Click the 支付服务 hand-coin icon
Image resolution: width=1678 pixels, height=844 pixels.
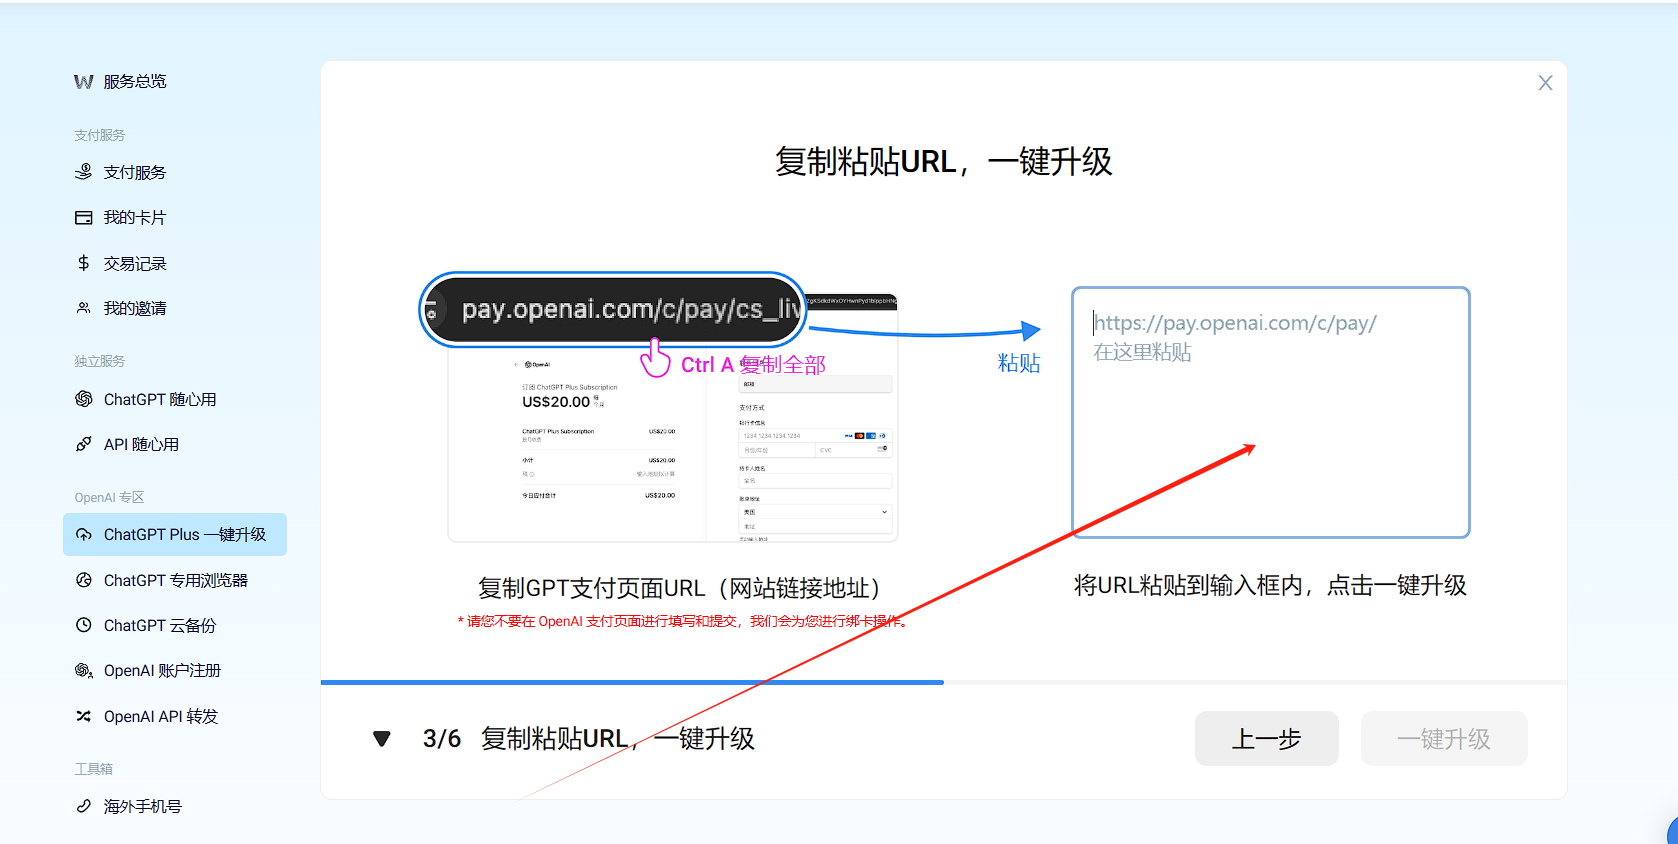point(84,172)
